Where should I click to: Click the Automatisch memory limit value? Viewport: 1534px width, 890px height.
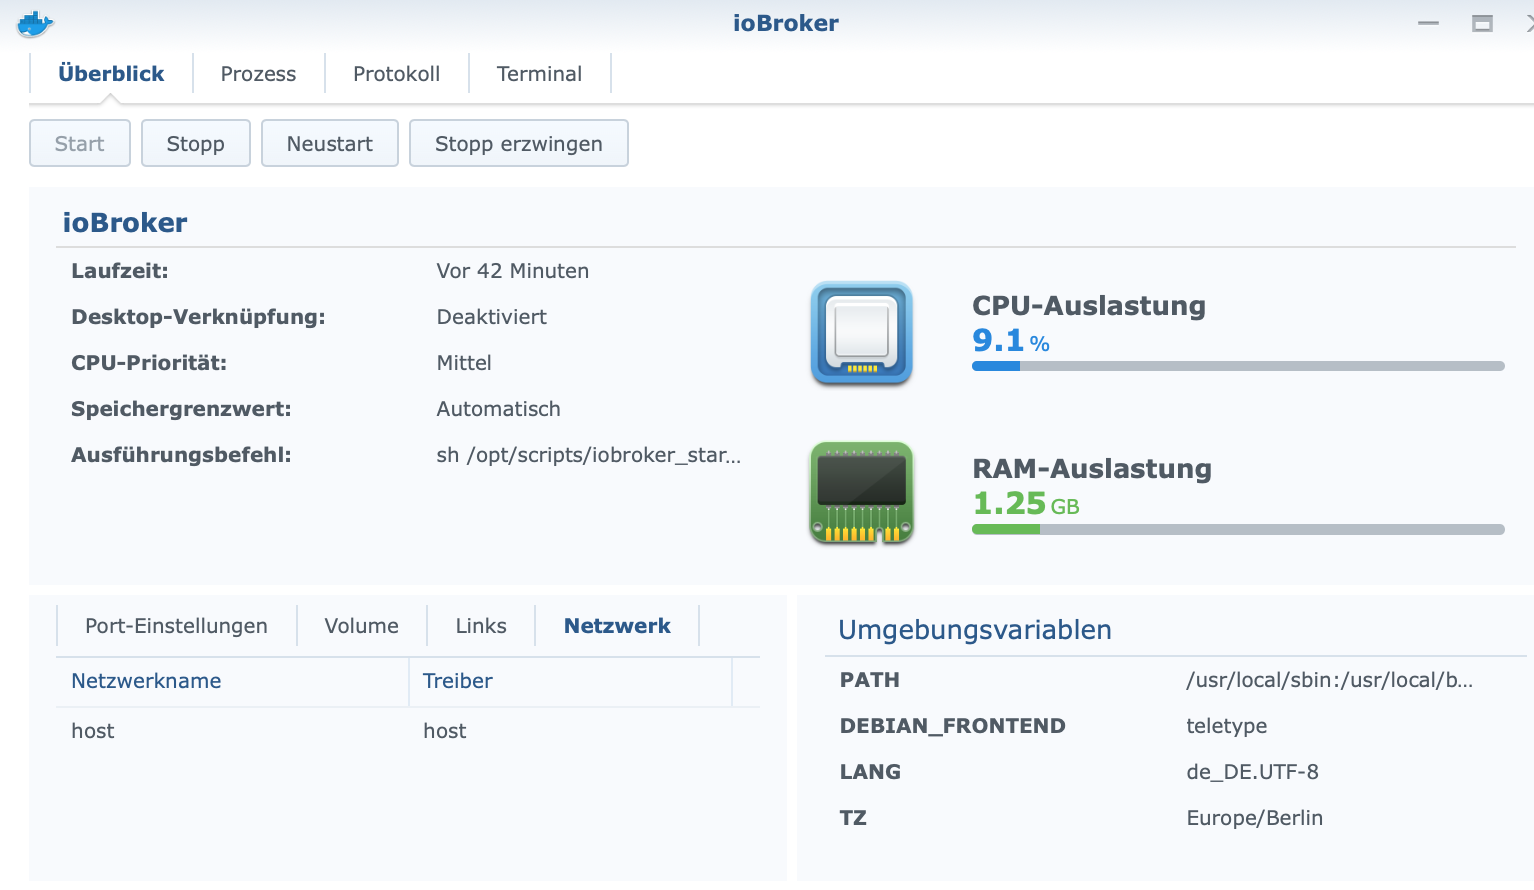[x=499, y=409]
